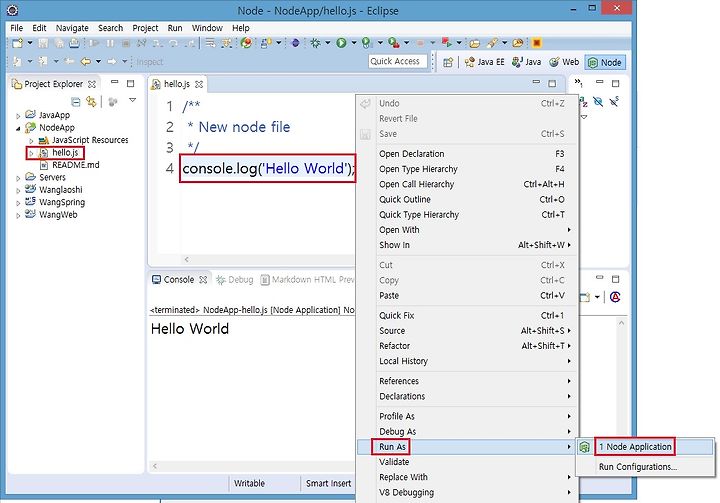
Task: Select V8 Debugging in context menu
Action: [x=467, y=492]
